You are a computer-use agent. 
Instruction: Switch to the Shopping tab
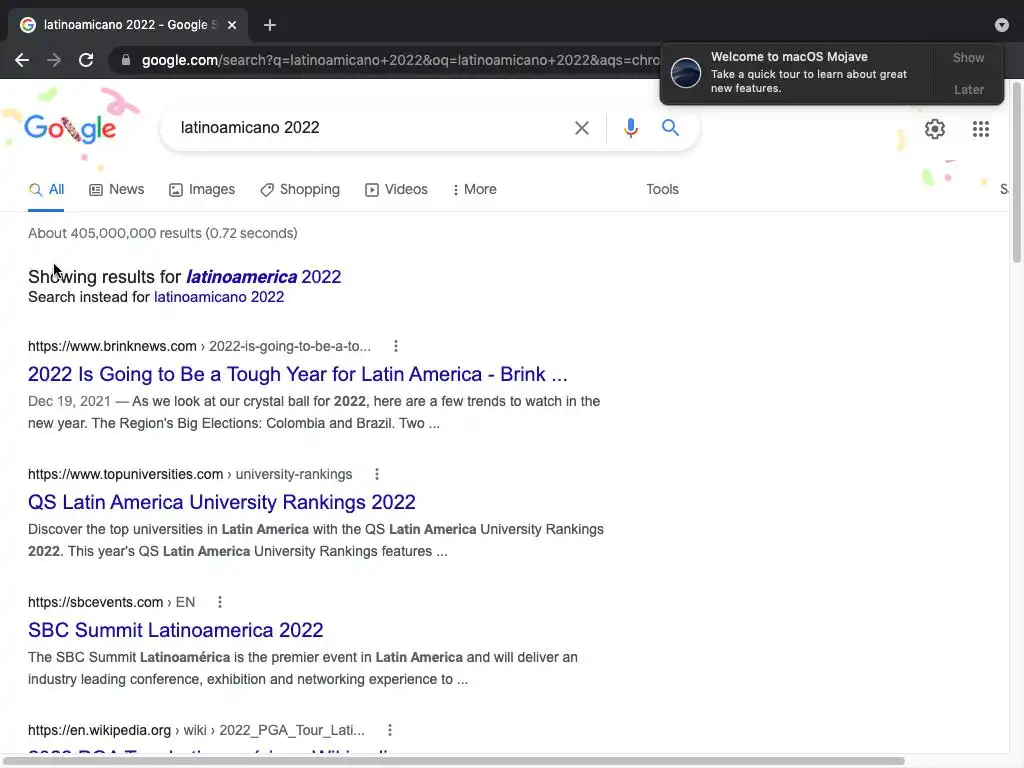click(x=300, y=189)
